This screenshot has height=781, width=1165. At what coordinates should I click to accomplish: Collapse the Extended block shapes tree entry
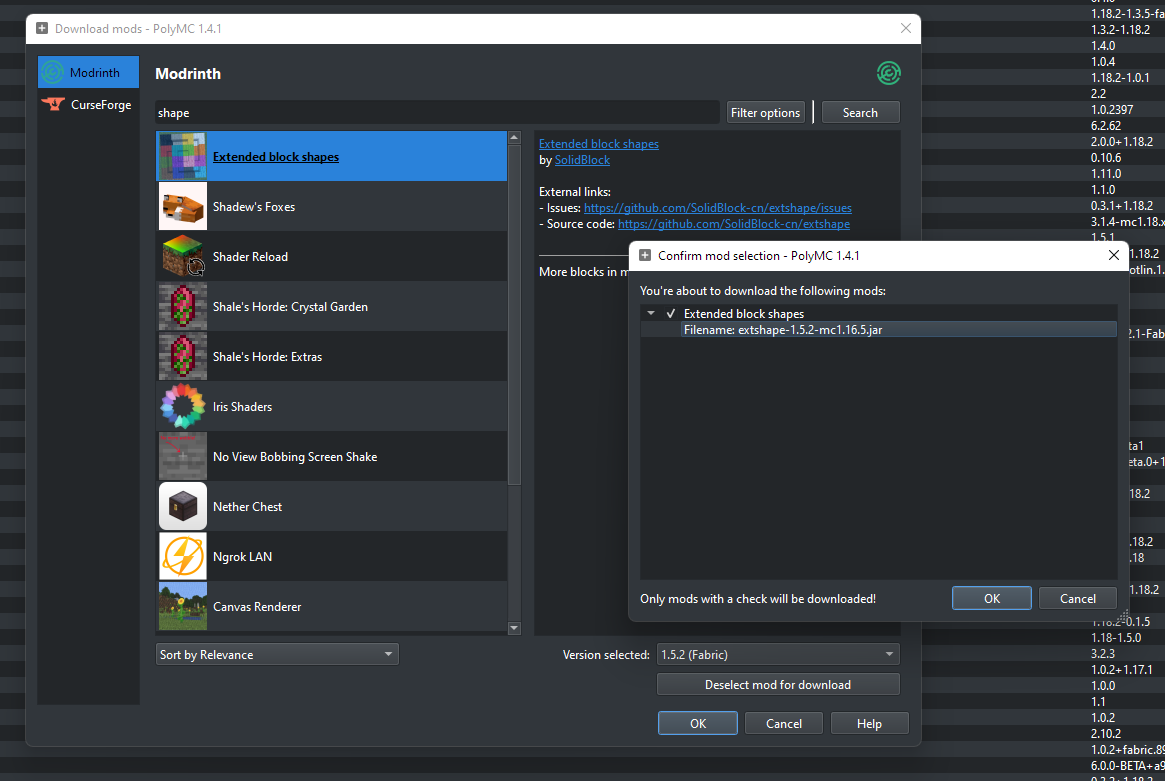point(649,313)
